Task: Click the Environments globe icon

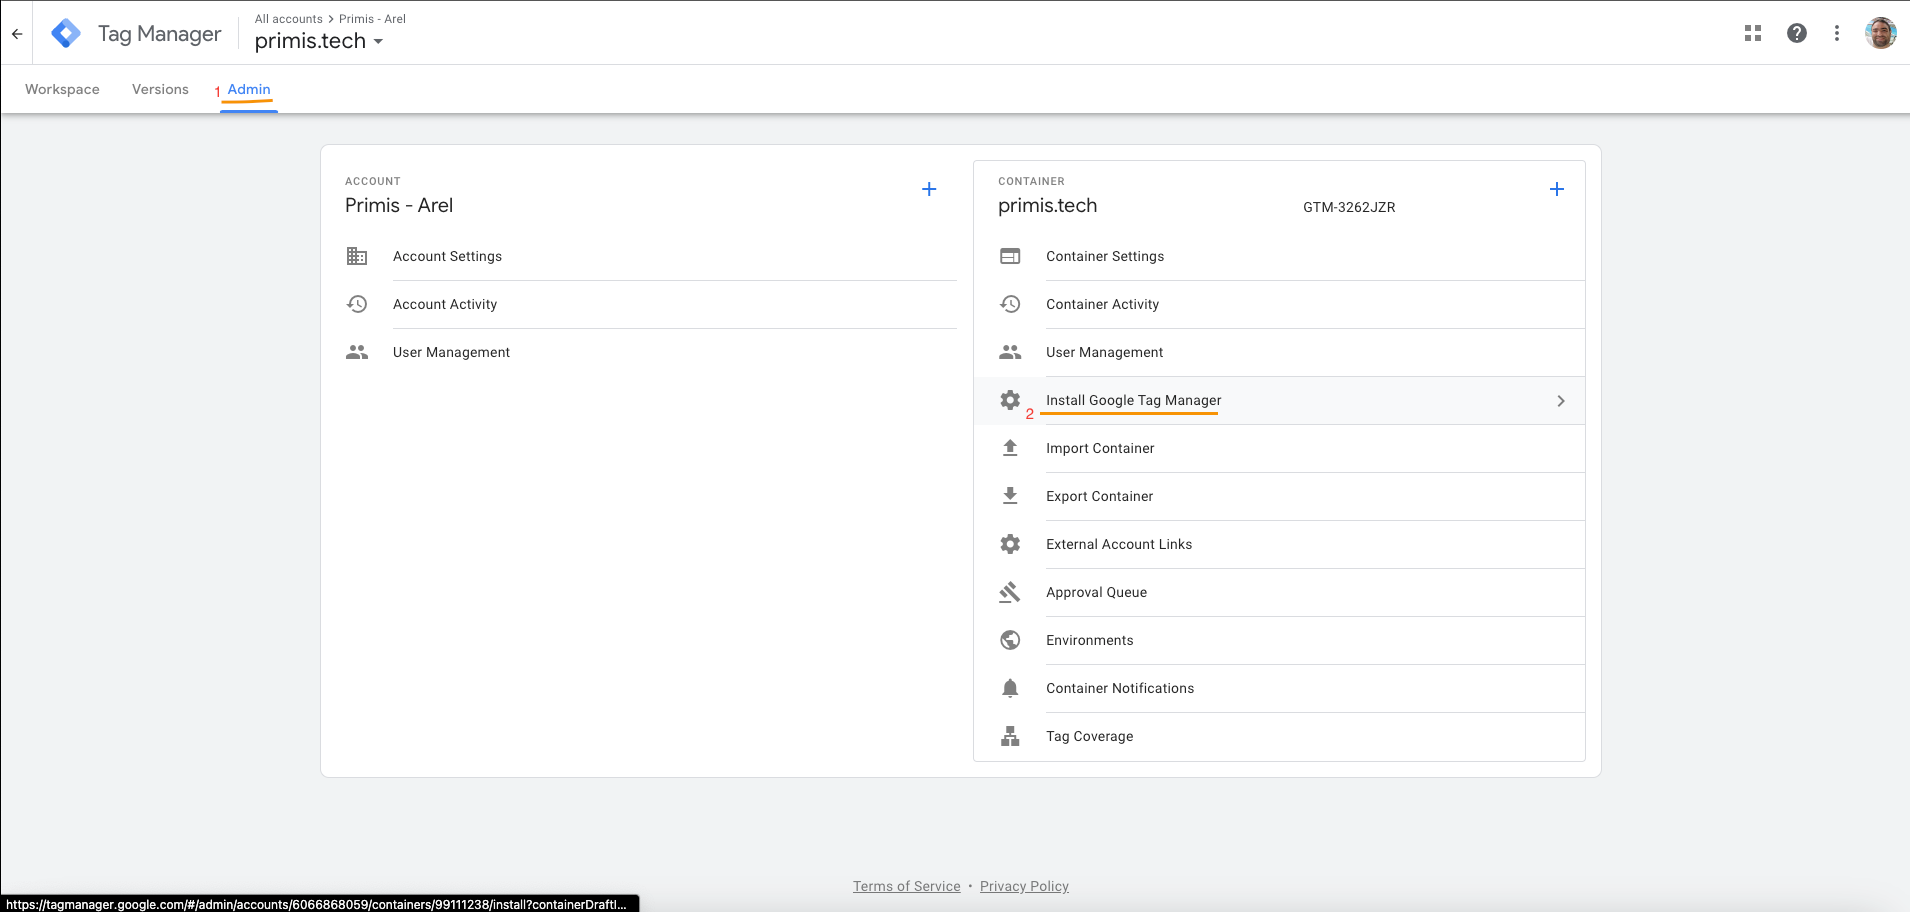Action: (1010, 640)
